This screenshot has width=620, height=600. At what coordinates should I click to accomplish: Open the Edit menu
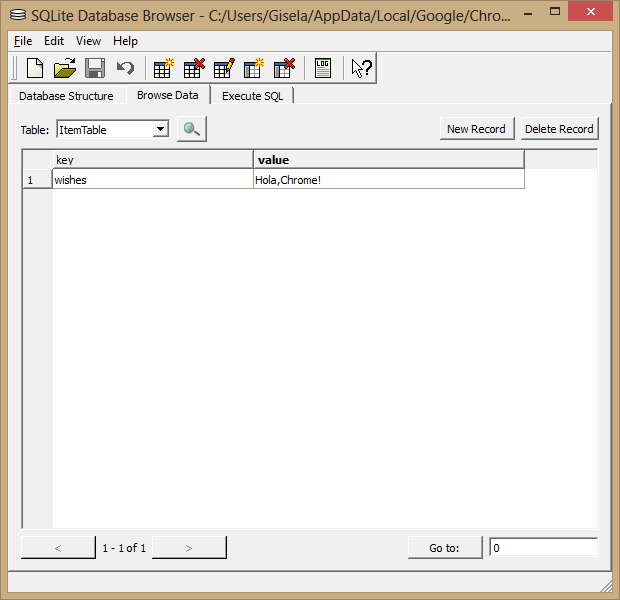54,41
